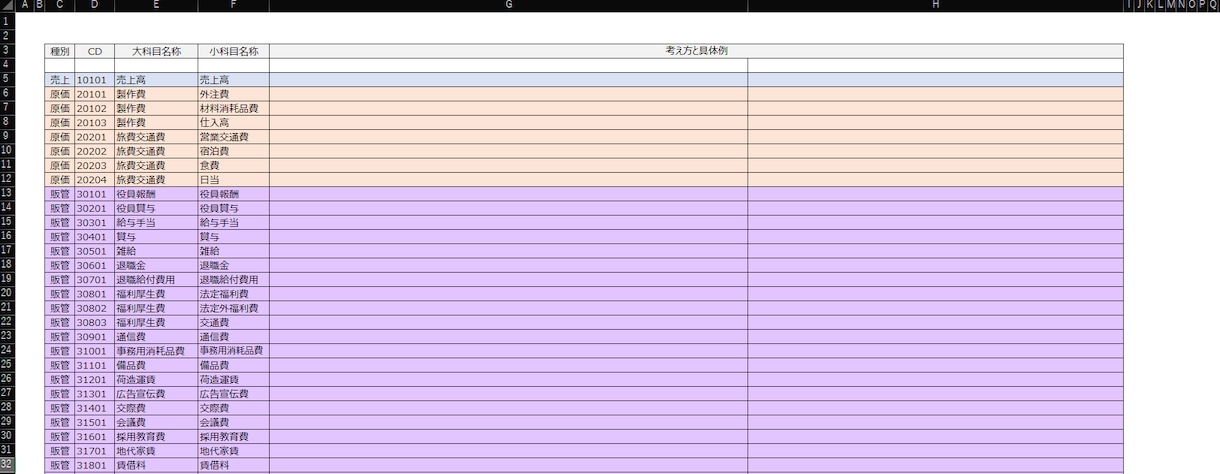Click the 外注費 sub-account cell

coord(233,93)
